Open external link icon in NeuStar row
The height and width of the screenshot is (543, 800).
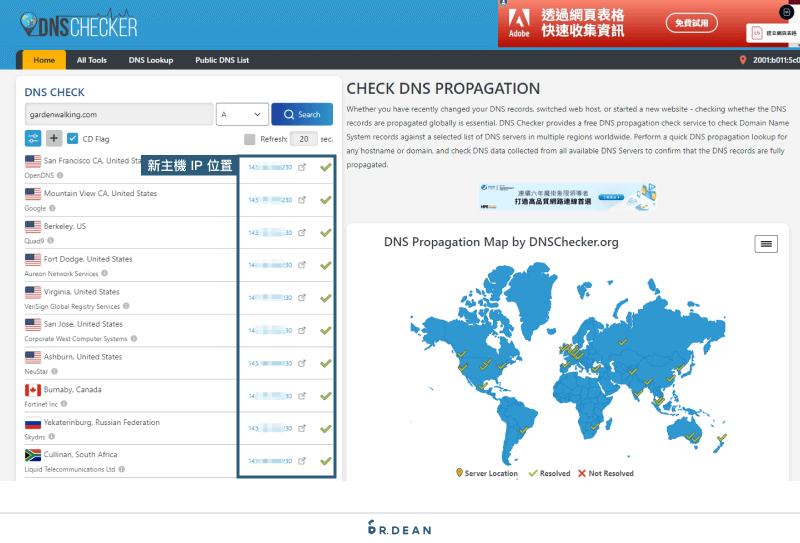click(x=302, y=363)
